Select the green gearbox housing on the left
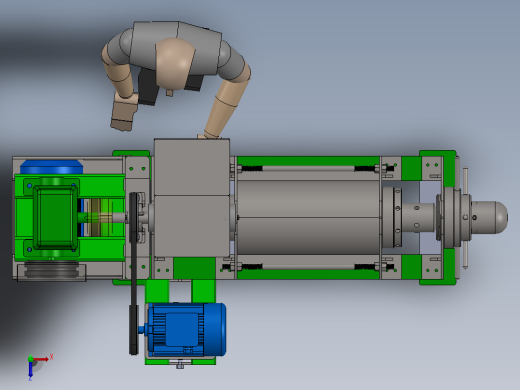Viewport: 520px width, 390px height. [x=55, y=218]
